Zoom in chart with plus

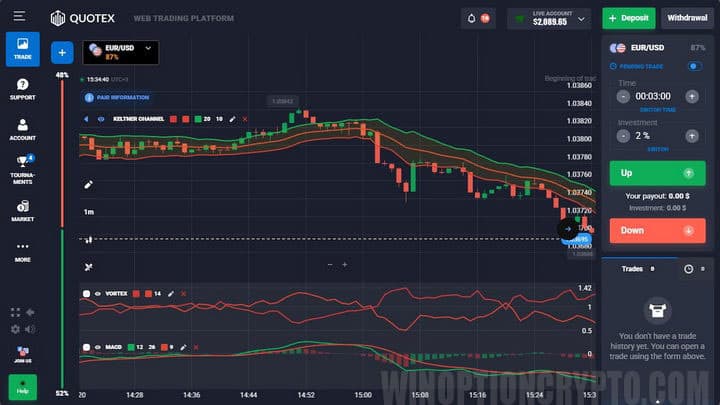click(x=344, y=264)
